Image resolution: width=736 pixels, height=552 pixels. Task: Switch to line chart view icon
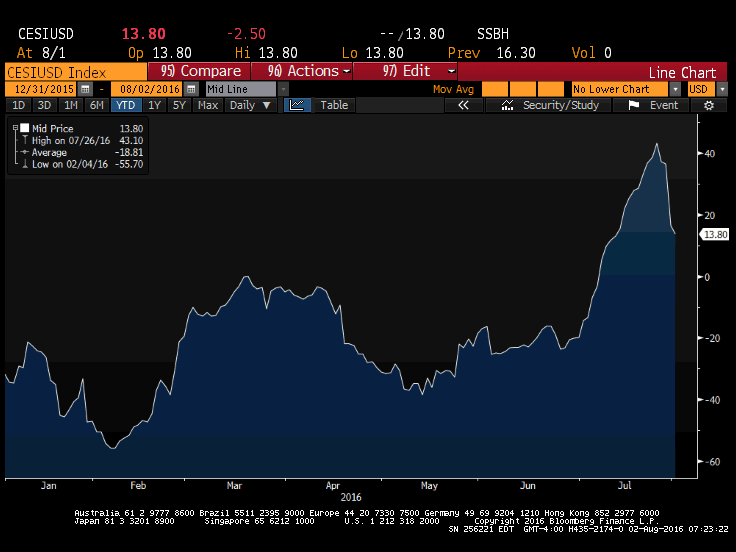tap(296, 105)
